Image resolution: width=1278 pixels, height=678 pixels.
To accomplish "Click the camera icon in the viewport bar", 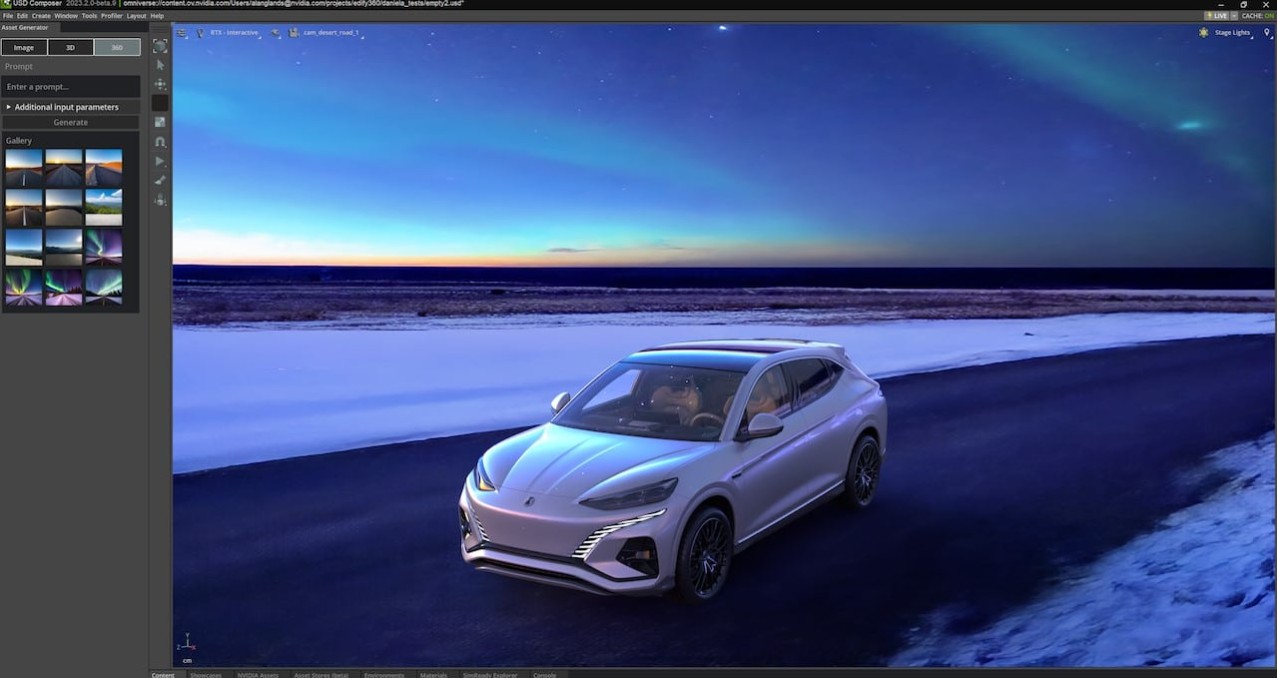I will click(294, 33).
